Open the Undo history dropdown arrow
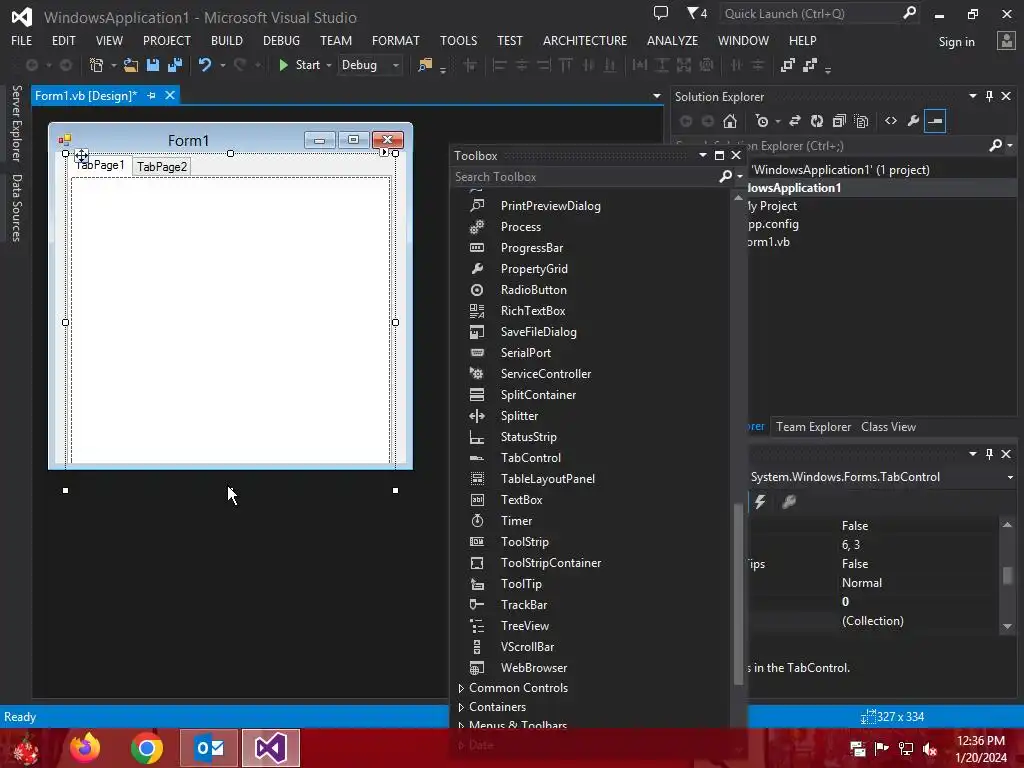Screen dimensions: 1024x768 click(223, 65)
